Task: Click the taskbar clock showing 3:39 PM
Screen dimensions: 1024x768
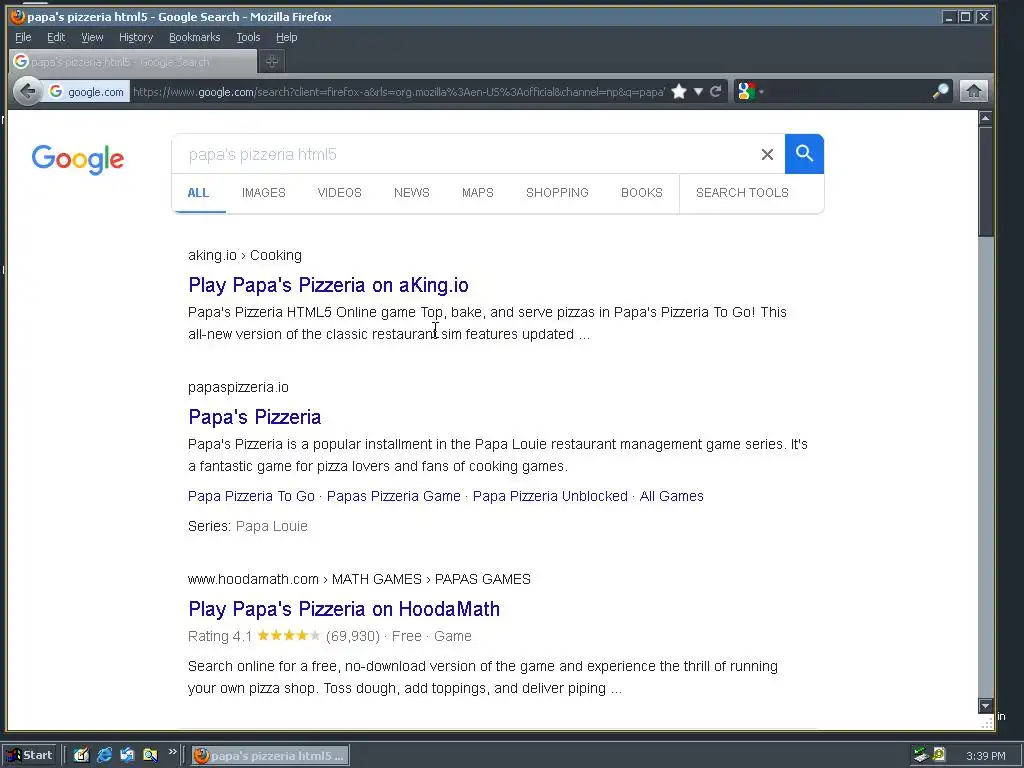Action: coord(985,756)
